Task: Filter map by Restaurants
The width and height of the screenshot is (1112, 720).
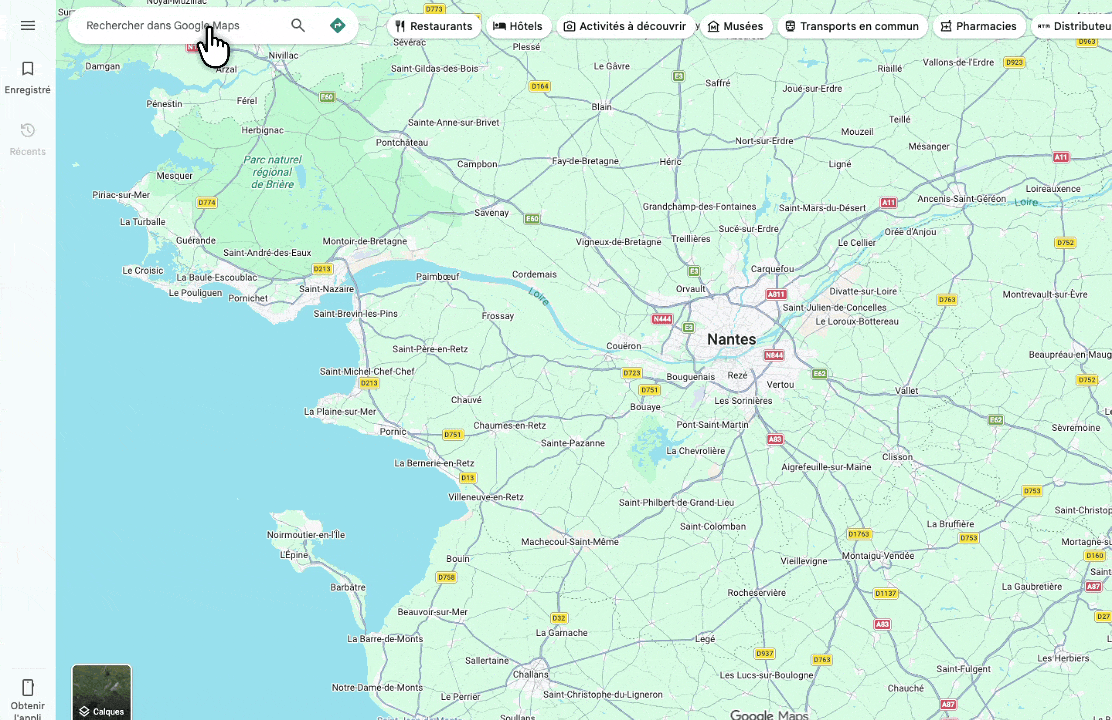Action: click(x=434, y=26)
